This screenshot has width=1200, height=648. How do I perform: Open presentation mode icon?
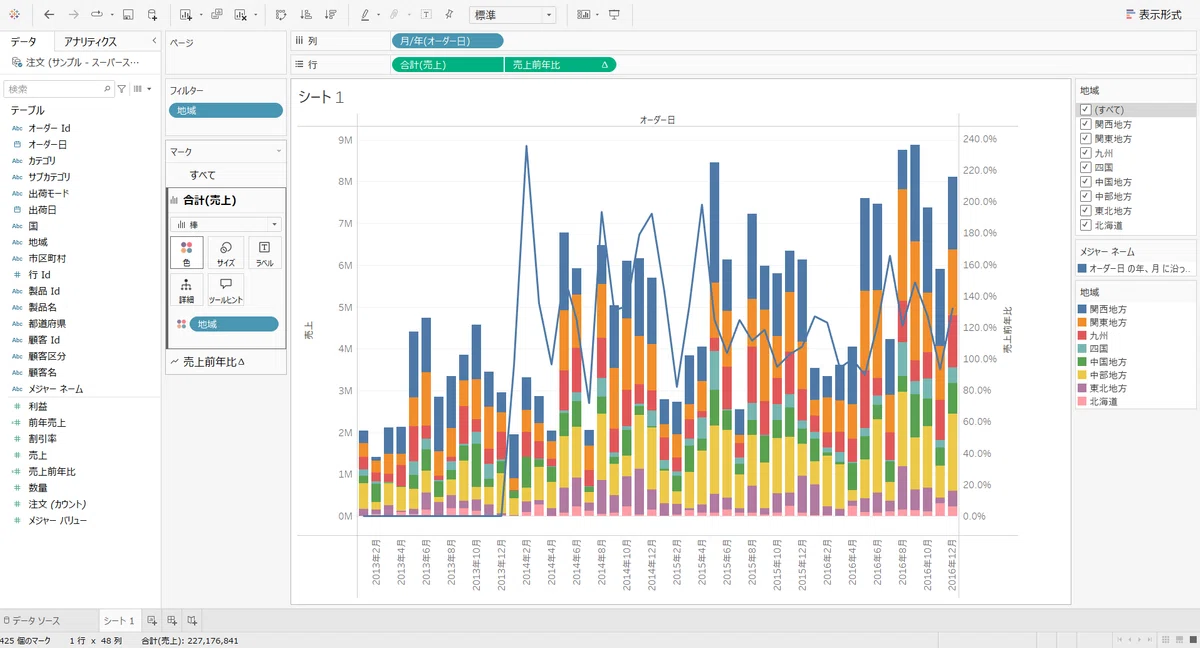pos(614,15)
